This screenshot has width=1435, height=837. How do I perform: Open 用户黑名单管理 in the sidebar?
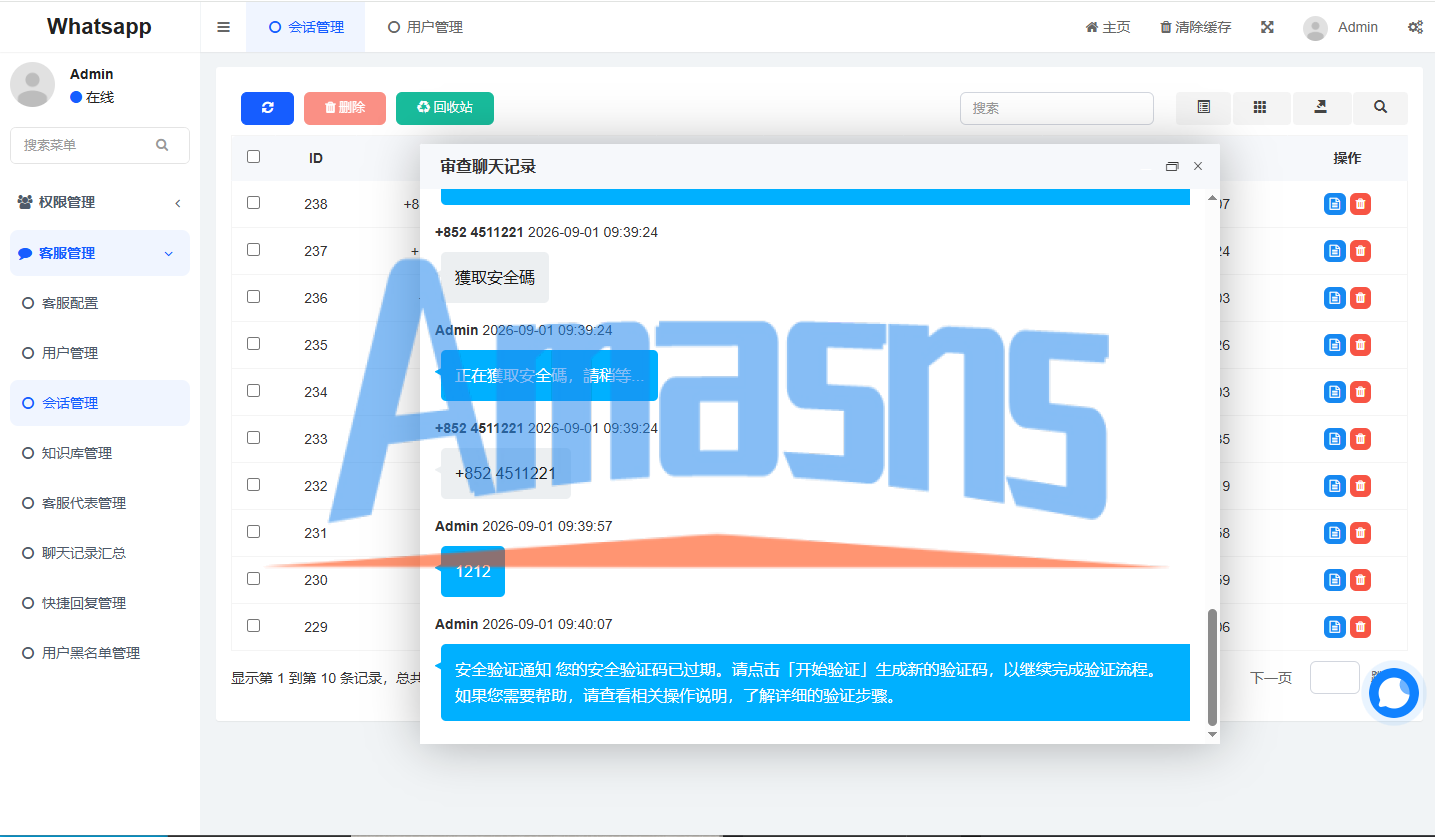click(x=100, y=653)
